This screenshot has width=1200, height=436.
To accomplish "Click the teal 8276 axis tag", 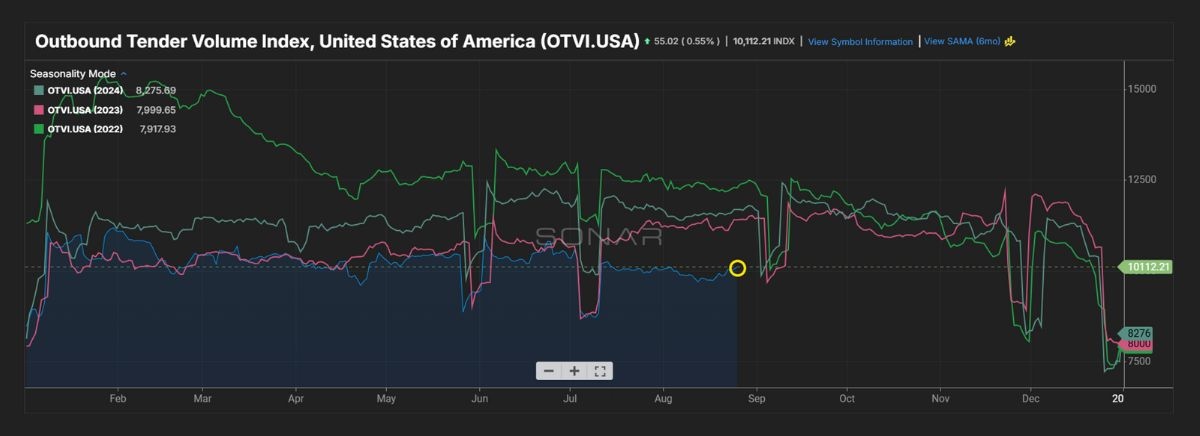I will (x=1138, y=334).
